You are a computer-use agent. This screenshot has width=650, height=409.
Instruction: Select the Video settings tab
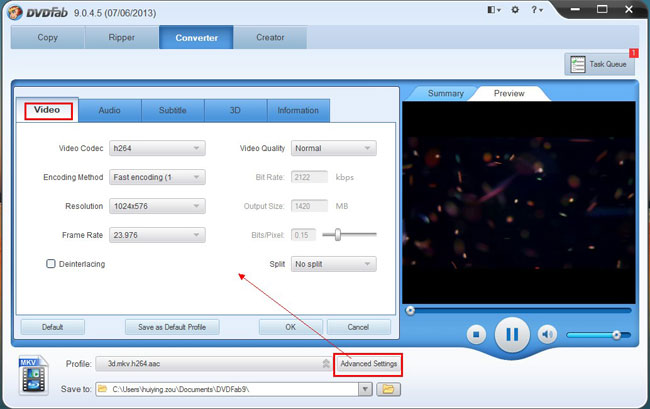[47, 110]
